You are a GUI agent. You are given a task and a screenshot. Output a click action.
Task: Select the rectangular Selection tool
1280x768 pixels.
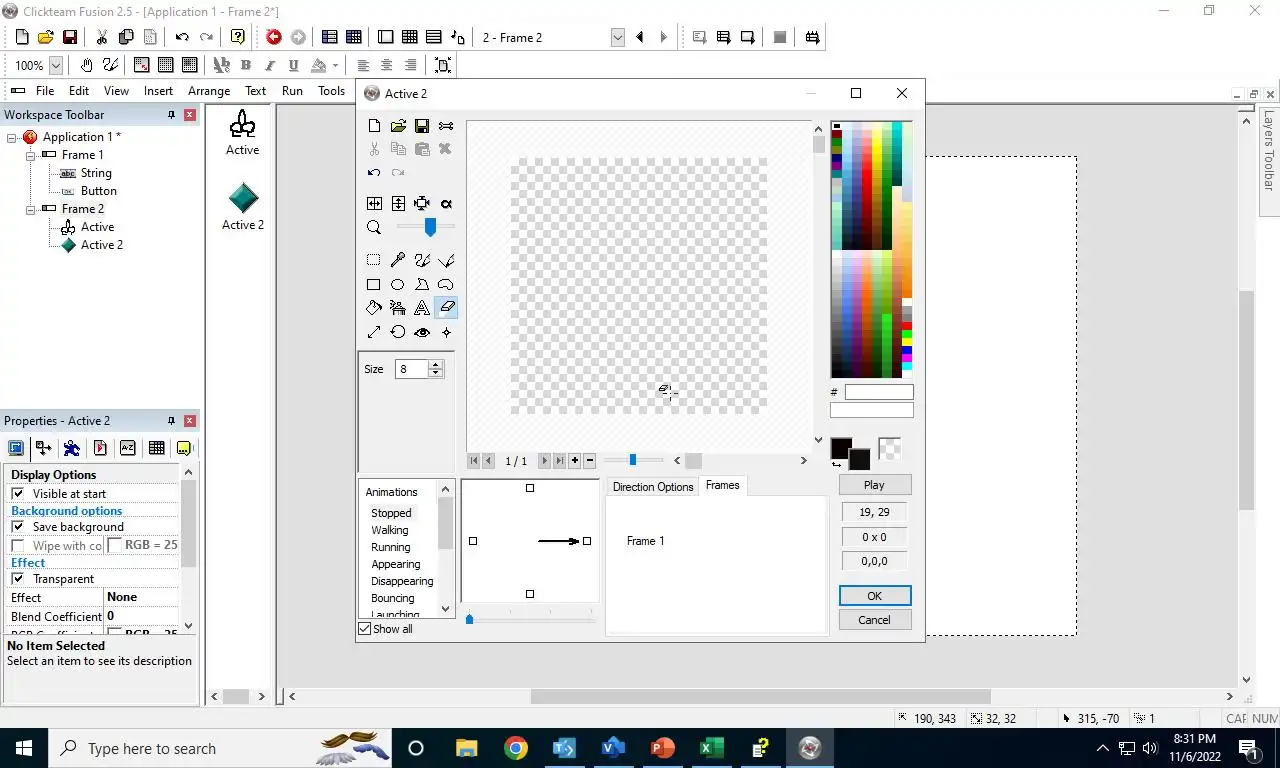click(374, 260)
